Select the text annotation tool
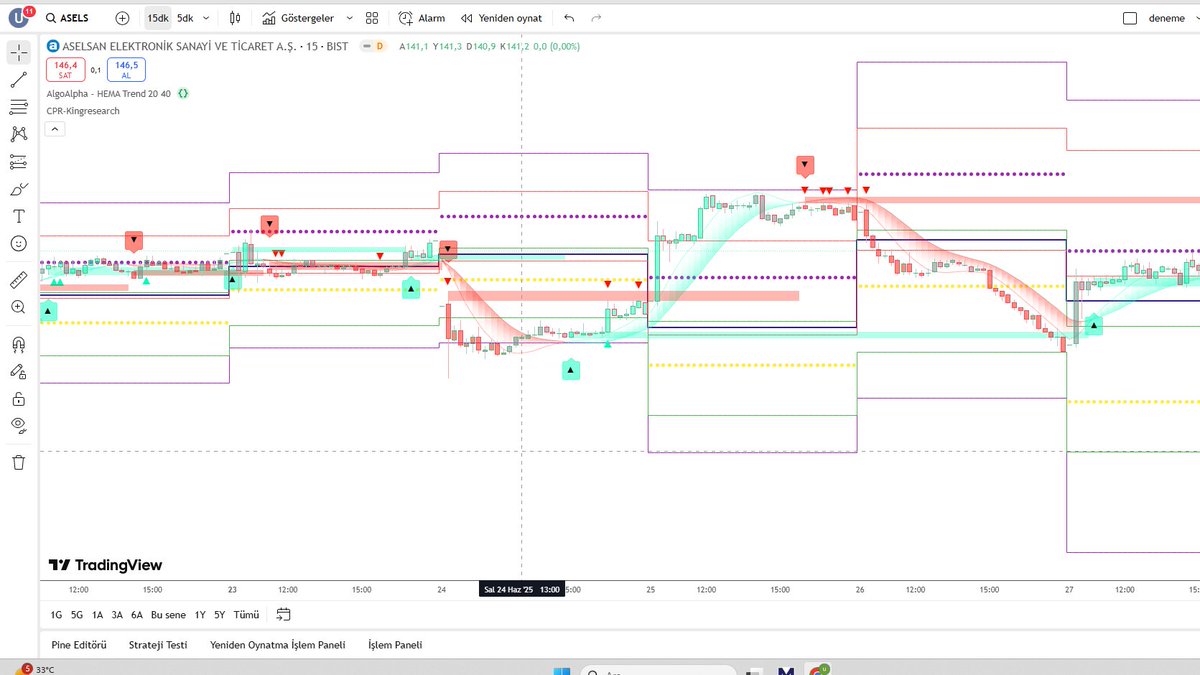This screenshot has width=1200, height=675. click(x=19, y=216)
